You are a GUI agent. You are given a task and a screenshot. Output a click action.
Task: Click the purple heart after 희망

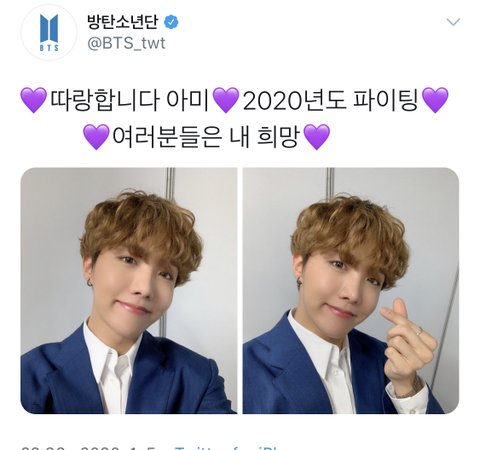click(x=317, y=137)
